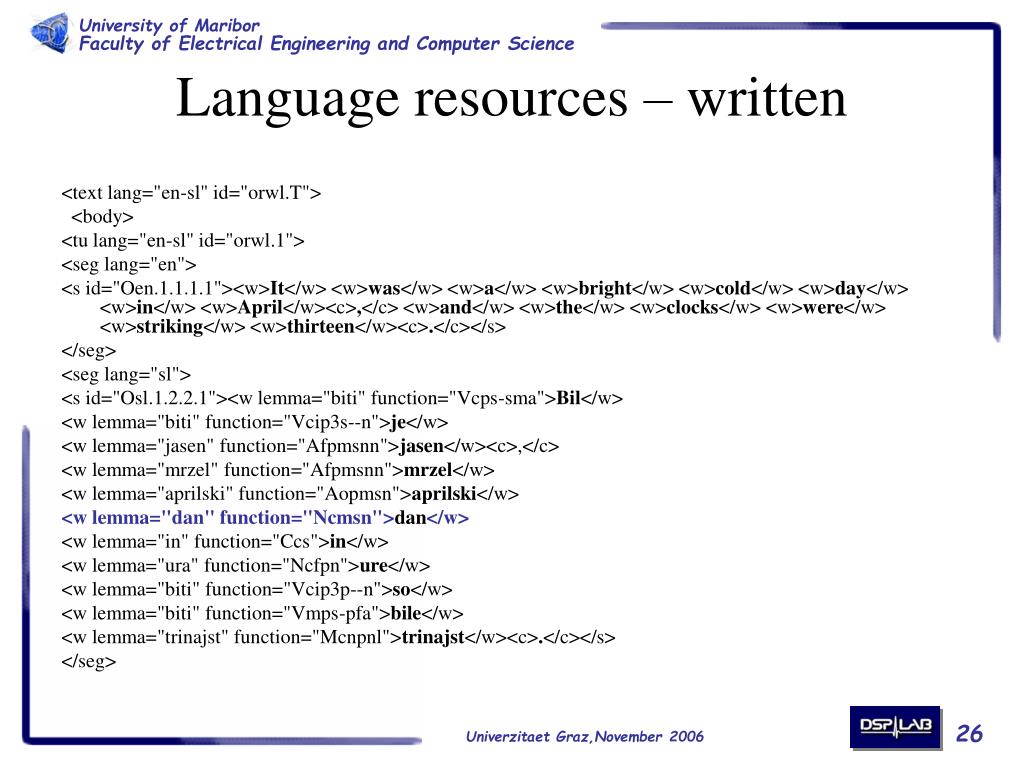Image resolution: width=1024 pixels, height=768 pixels.
Task: Click the bold word 'thirteen' in English sentence
Action: (321, 327)
